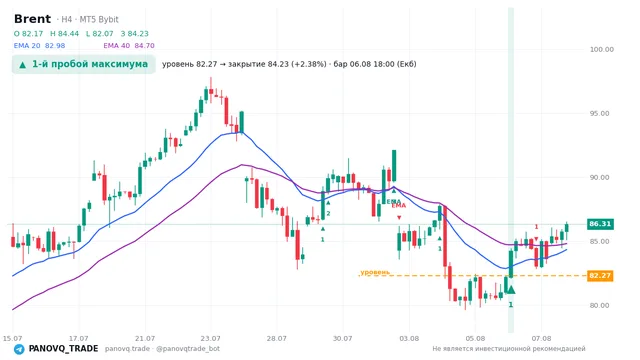The width and height of the screenshot is (640, 360).
Task: Click the '90.00' price axis label
Action: [x=599, y=178]
